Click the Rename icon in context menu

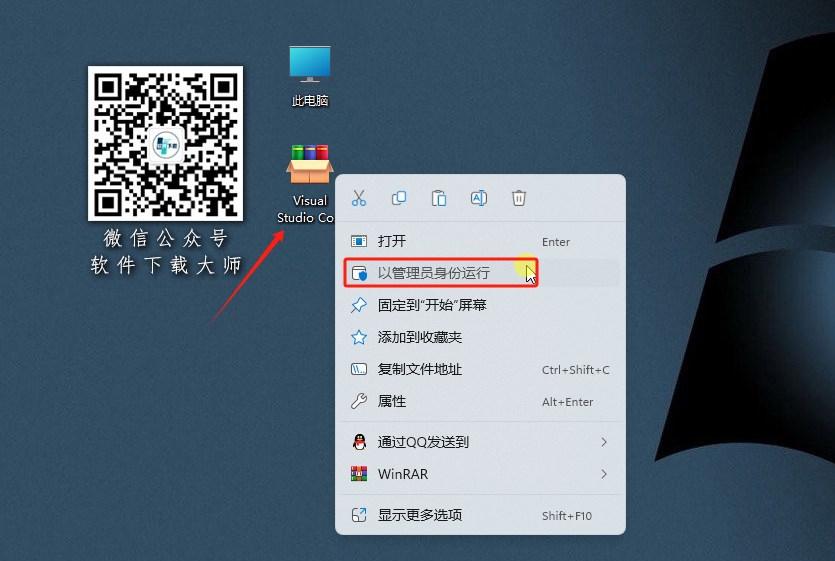click(x=479, y=198)
